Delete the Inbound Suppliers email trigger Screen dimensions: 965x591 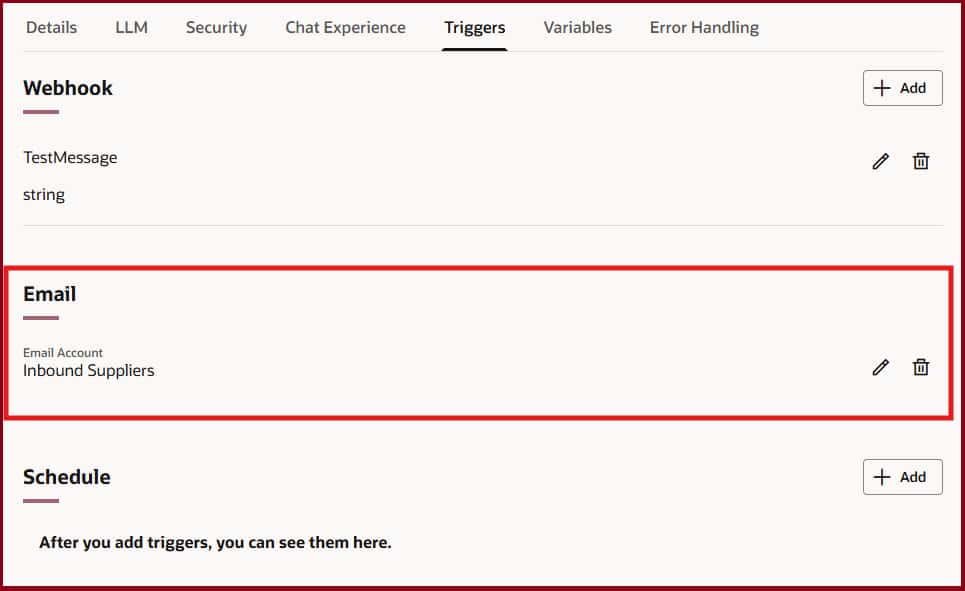[x=921, y=367]
